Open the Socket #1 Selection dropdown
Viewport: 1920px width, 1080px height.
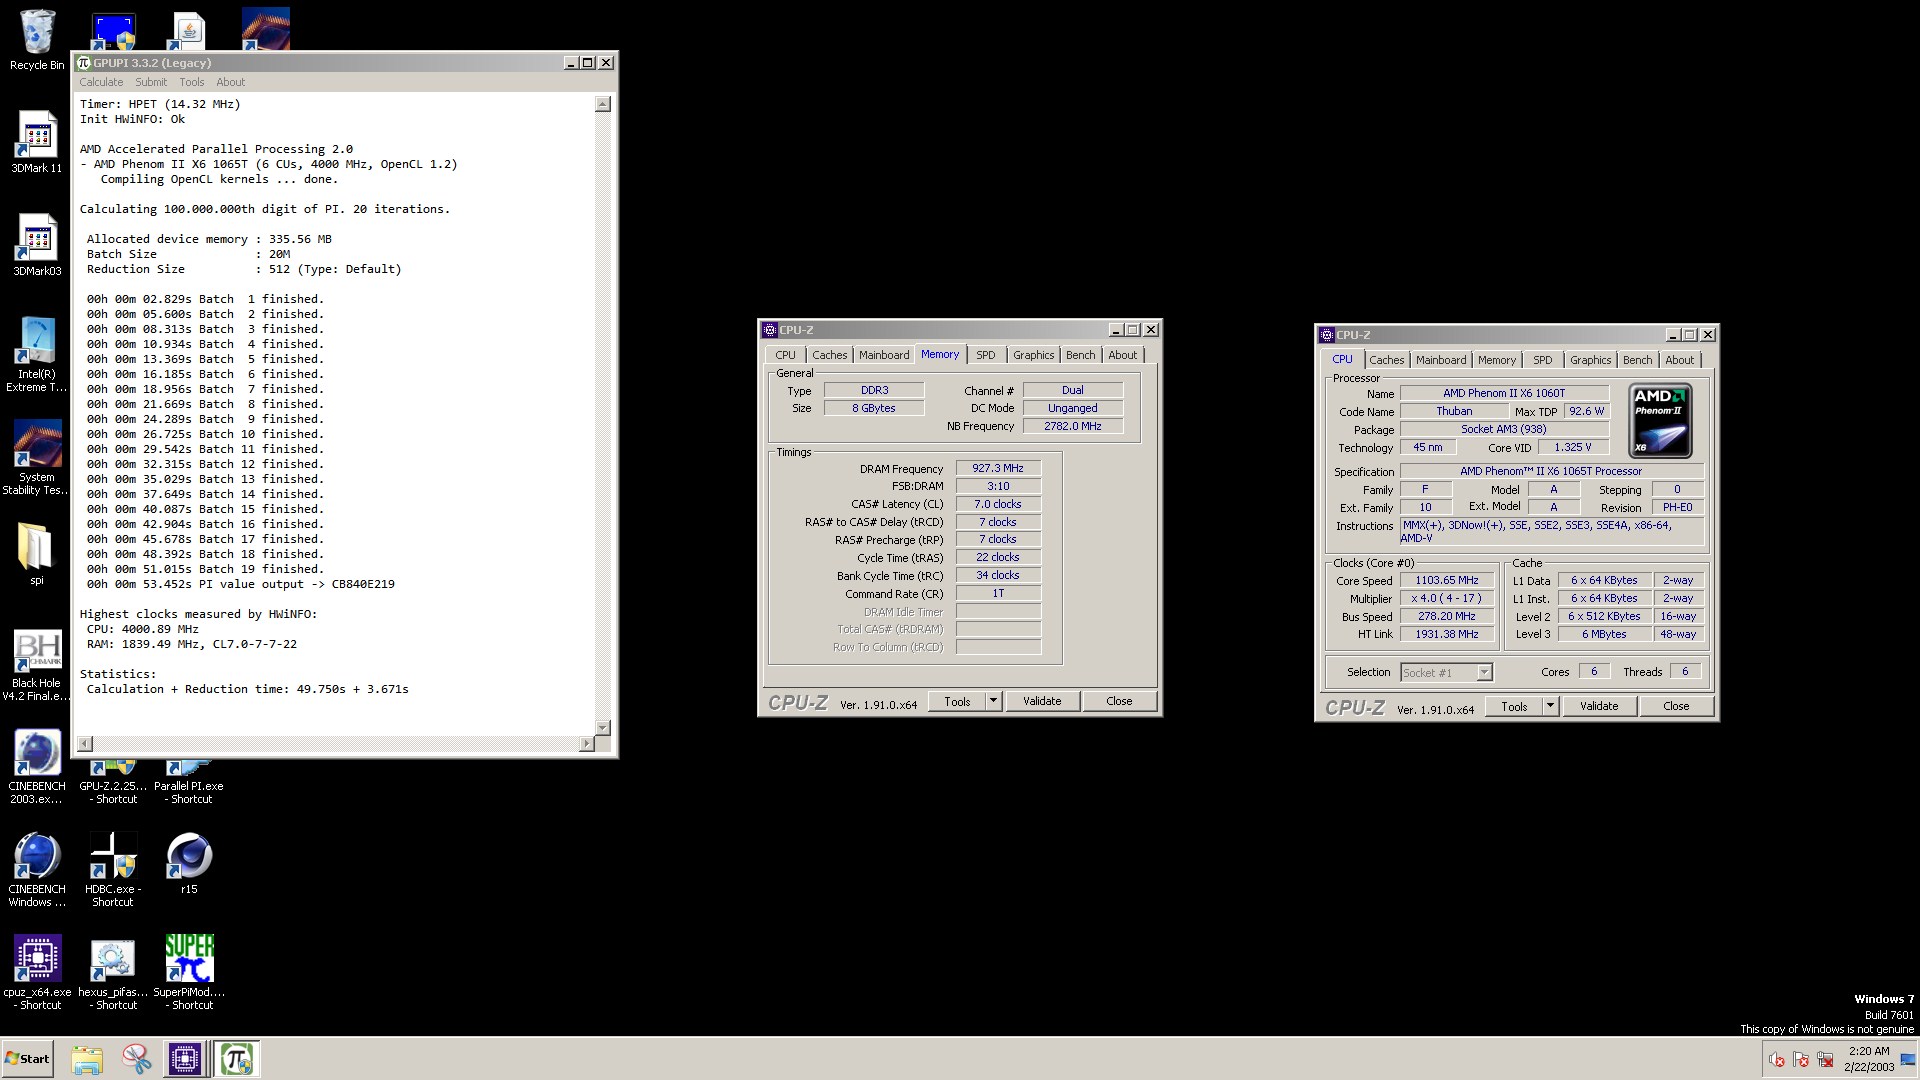1446,673
